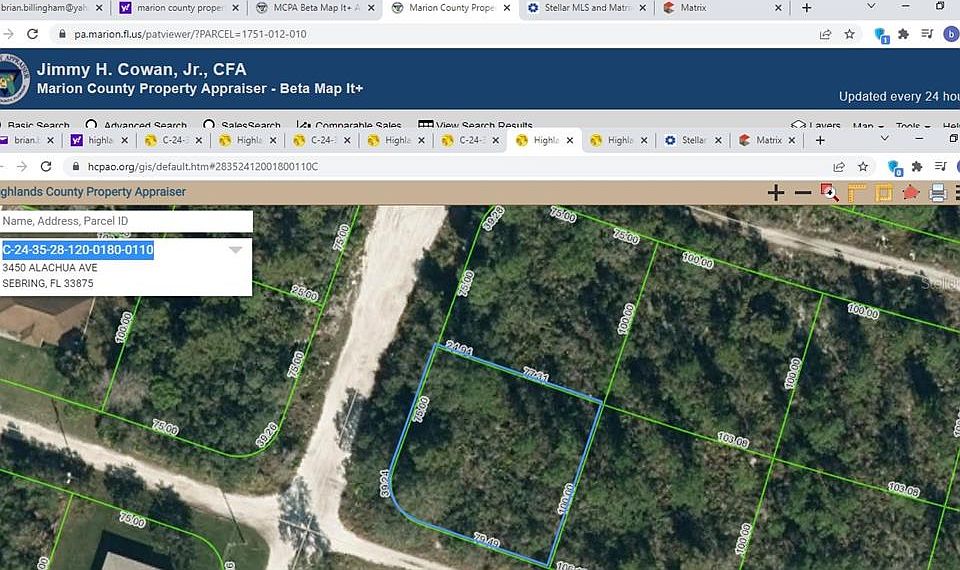The image size is (960, 570).
Task: Open Comparable Sales in Marion County toolbar
Action: (x=348, y=125)
